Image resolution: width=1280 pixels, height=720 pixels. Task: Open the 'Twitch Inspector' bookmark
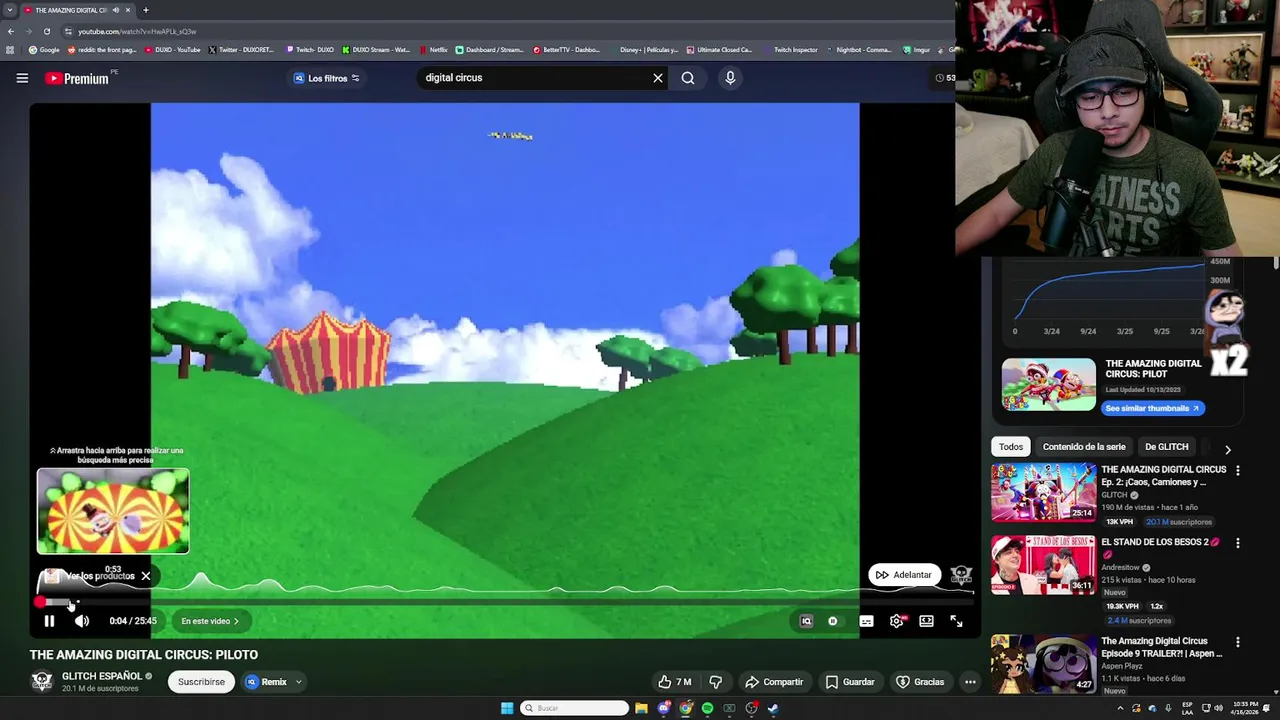point(791,49)
